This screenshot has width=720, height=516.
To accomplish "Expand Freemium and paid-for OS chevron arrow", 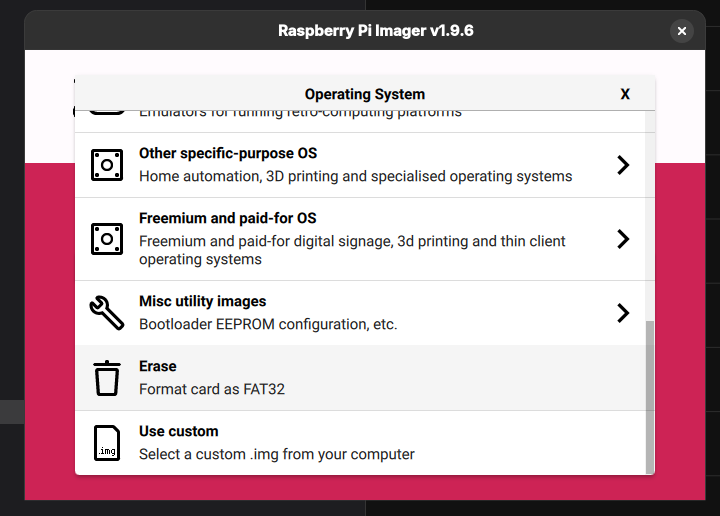I will (x=623, y=239).
